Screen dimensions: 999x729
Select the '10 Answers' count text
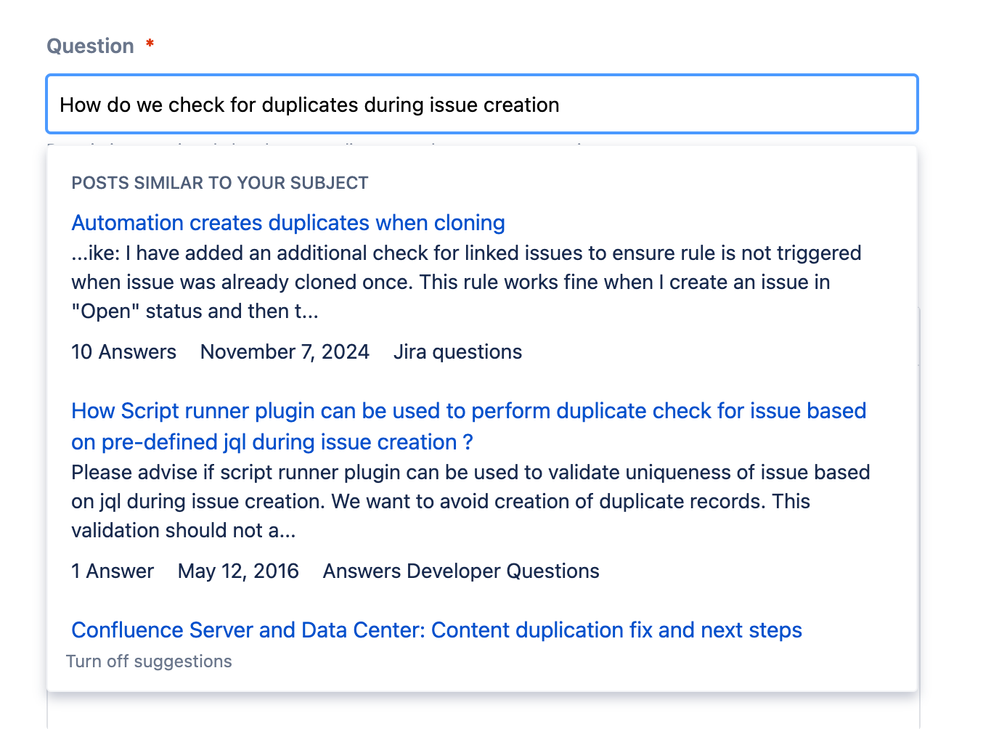tap(124, 352)
